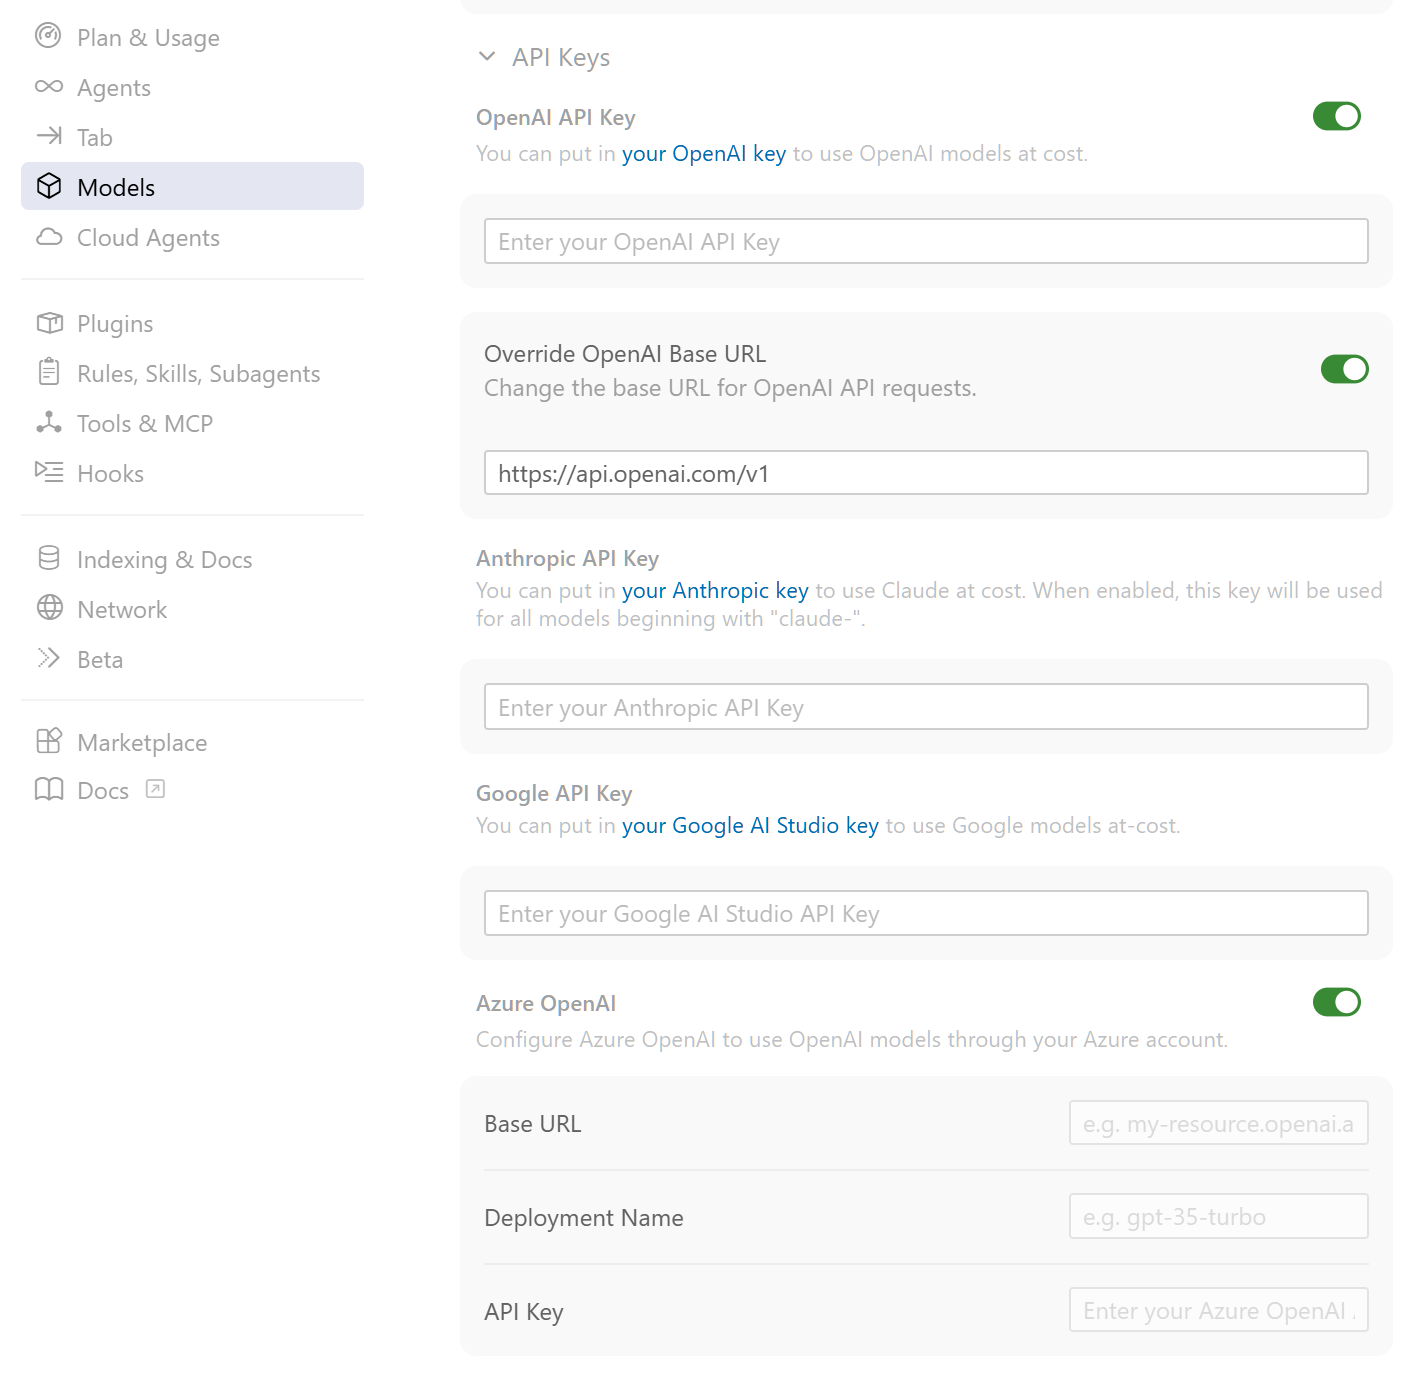This screenshot has width=1422, height=1376.
Task: Click the OpenAI base URL field
Action: [926, 472]
